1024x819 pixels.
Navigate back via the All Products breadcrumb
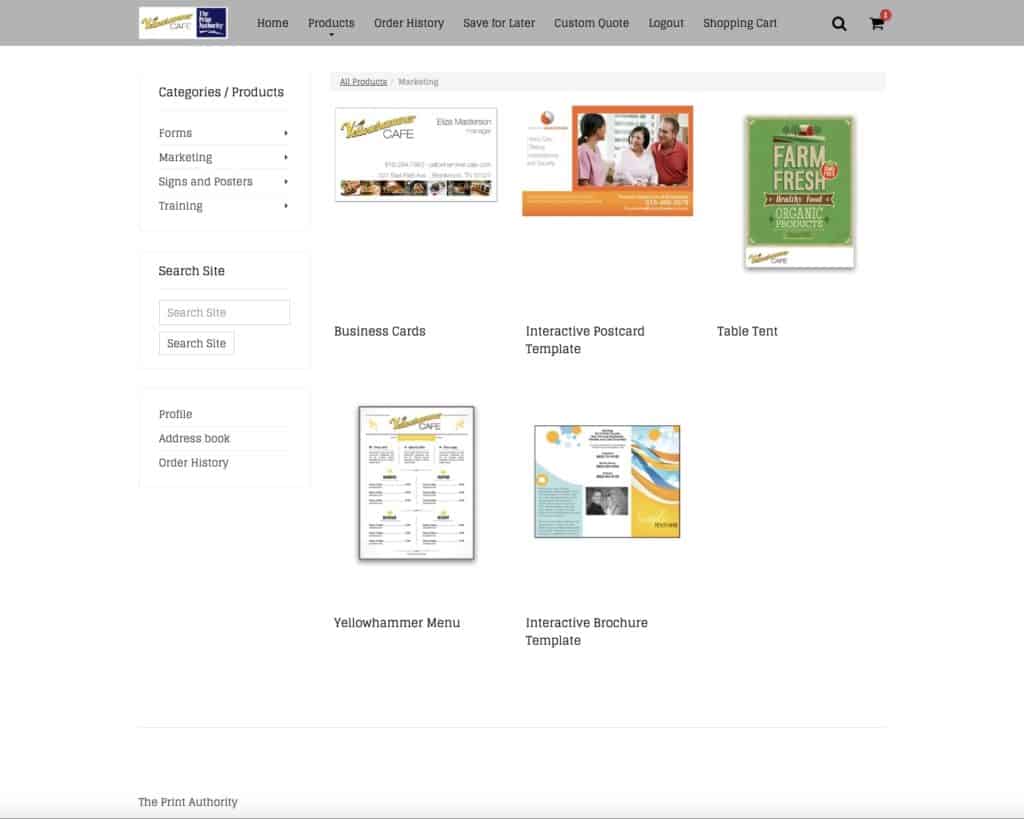(x=363, y=81)
